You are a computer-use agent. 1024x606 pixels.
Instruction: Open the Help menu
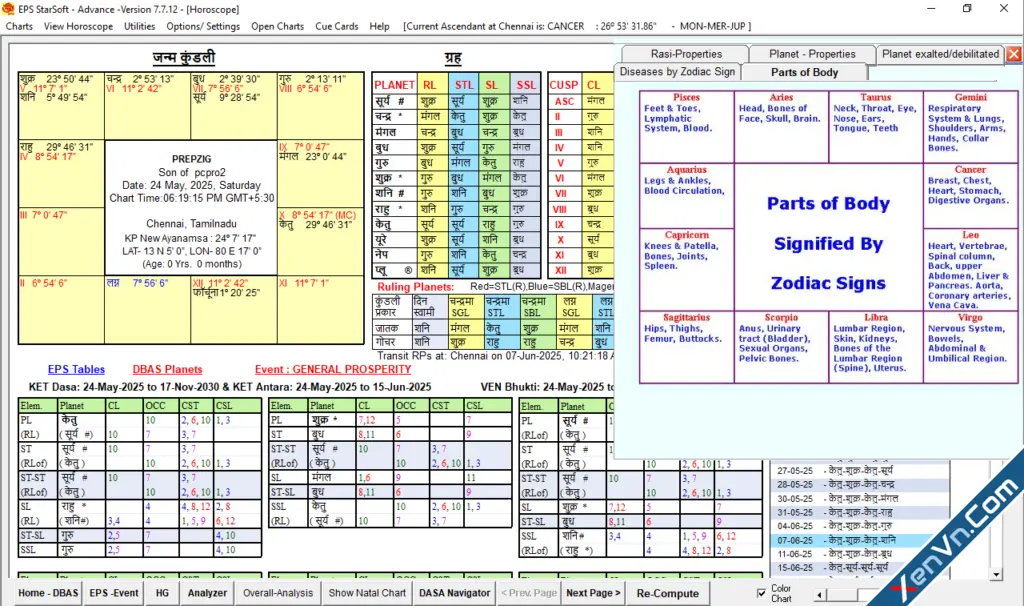[x=379, y=26]
